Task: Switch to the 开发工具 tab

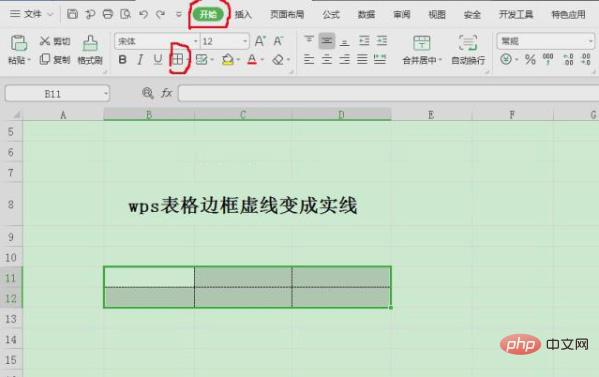Action: (516, 15)
